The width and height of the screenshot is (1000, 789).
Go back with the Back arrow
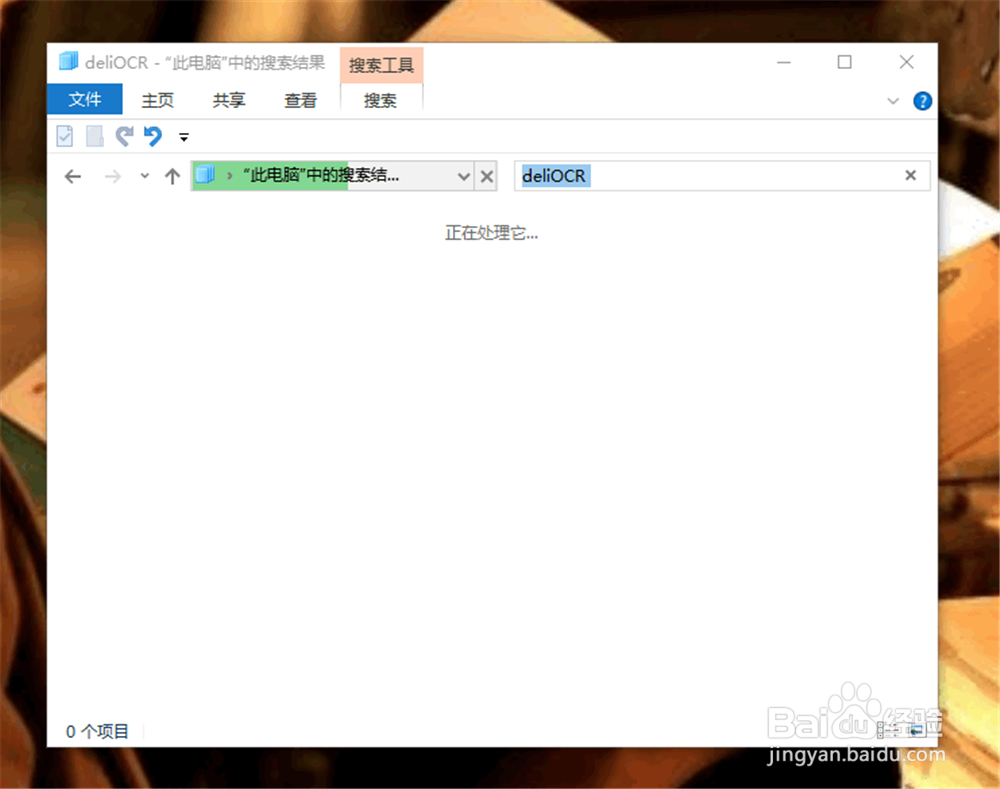click(73, 177)
